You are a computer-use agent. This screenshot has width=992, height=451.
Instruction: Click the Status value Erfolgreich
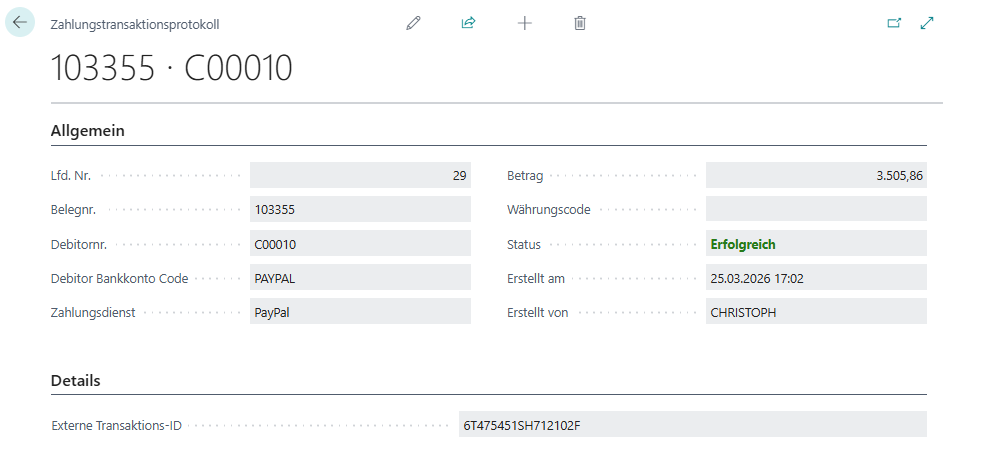tap(743, 244)
